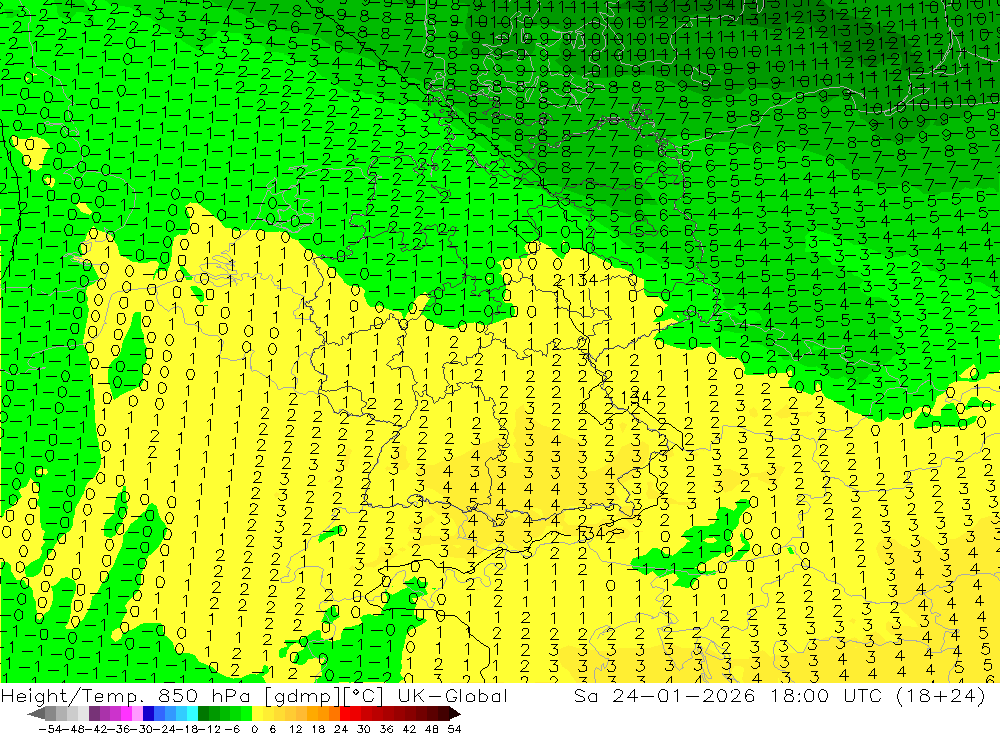Screen dimensions: 1000x733
Task: Click the '(18+24)' forecast hour label
Action: [x=941, y=695]
